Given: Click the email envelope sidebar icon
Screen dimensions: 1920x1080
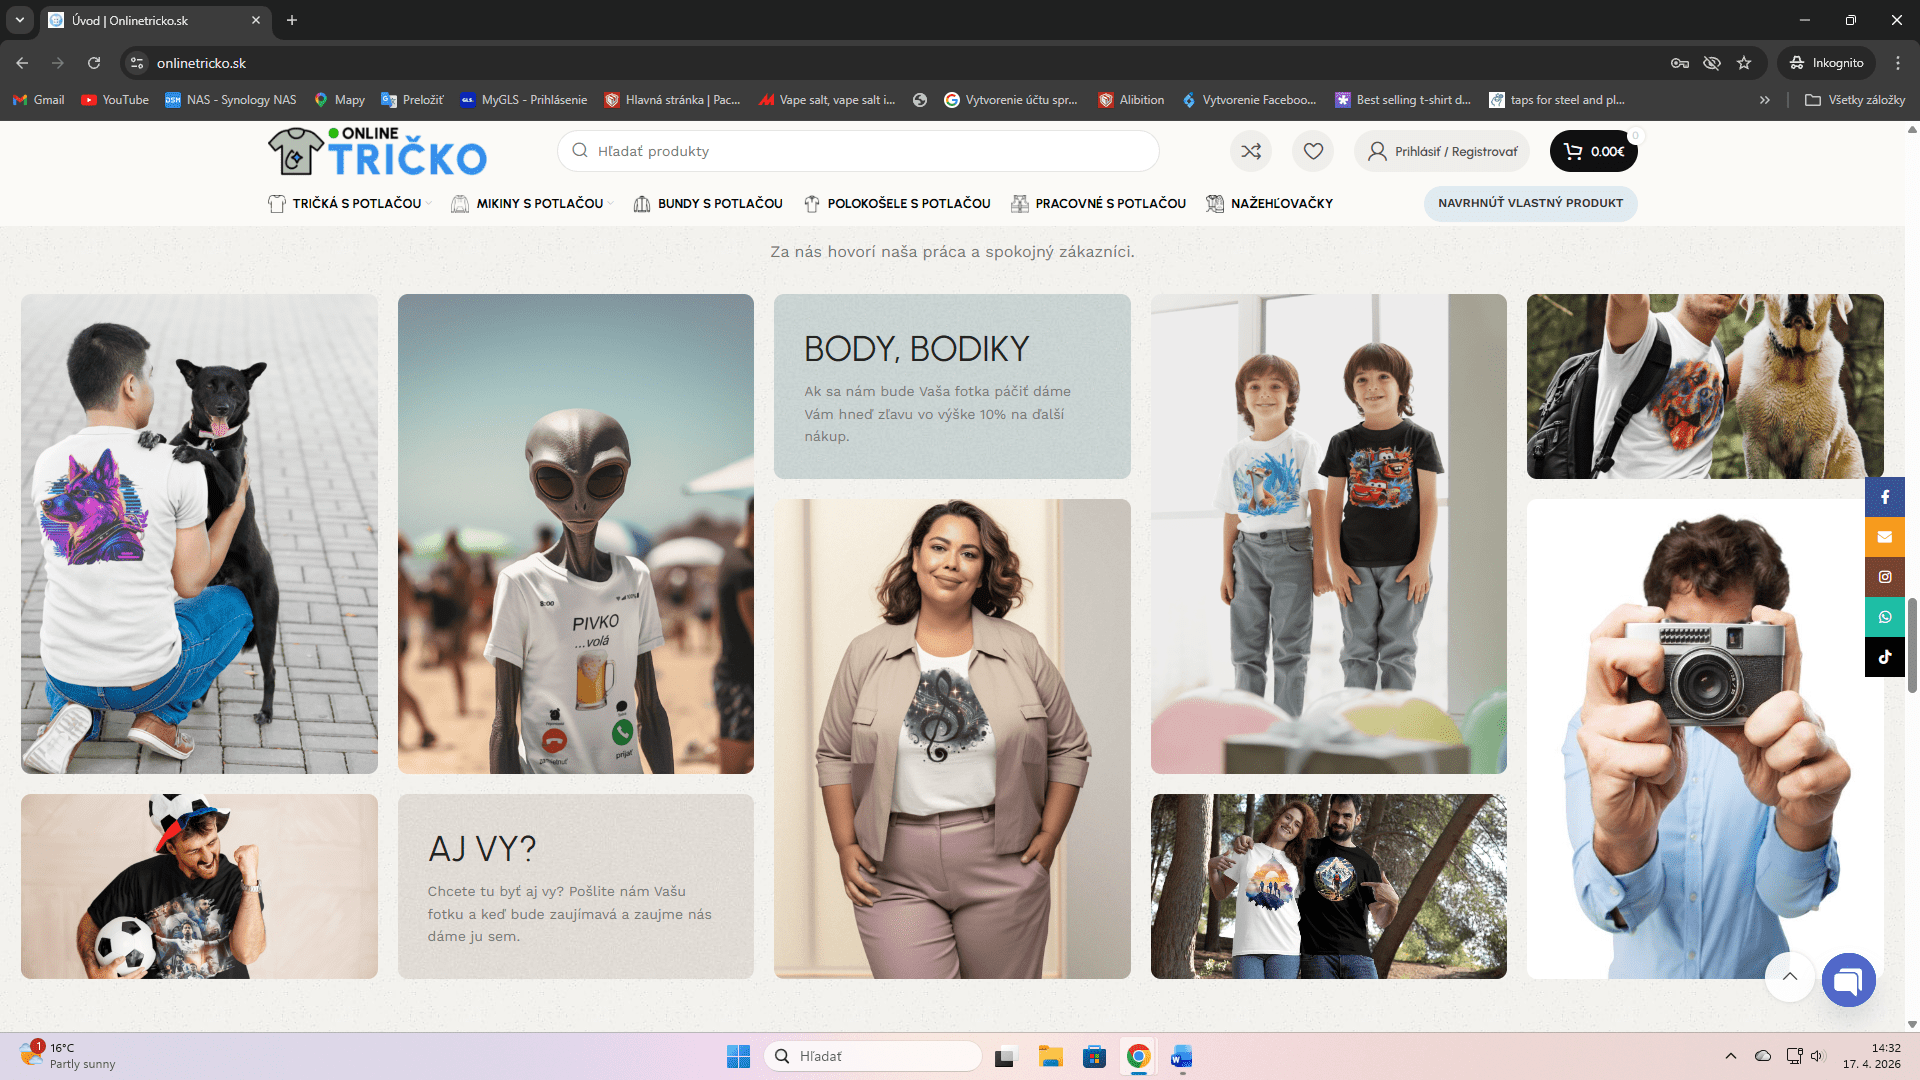Looking at the screenshot, I should pos(1884,537).
